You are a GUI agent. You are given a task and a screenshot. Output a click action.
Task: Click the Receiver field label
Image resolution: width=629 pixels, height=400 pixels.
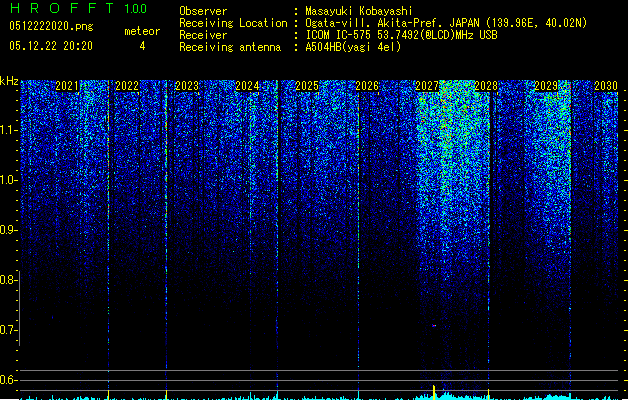(203, 35)
